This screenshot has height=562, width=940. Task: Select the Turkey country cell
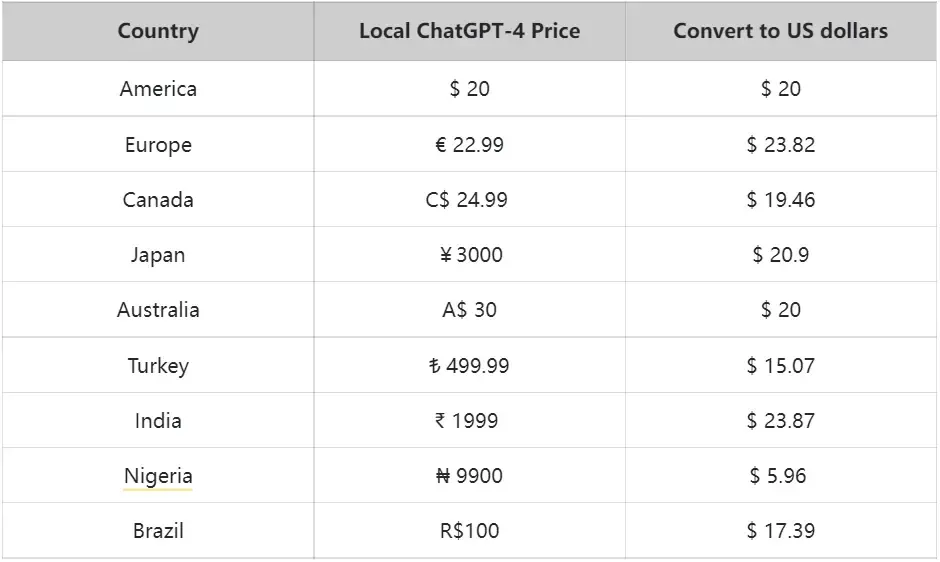pyautogui.click(x=158, y=366)
